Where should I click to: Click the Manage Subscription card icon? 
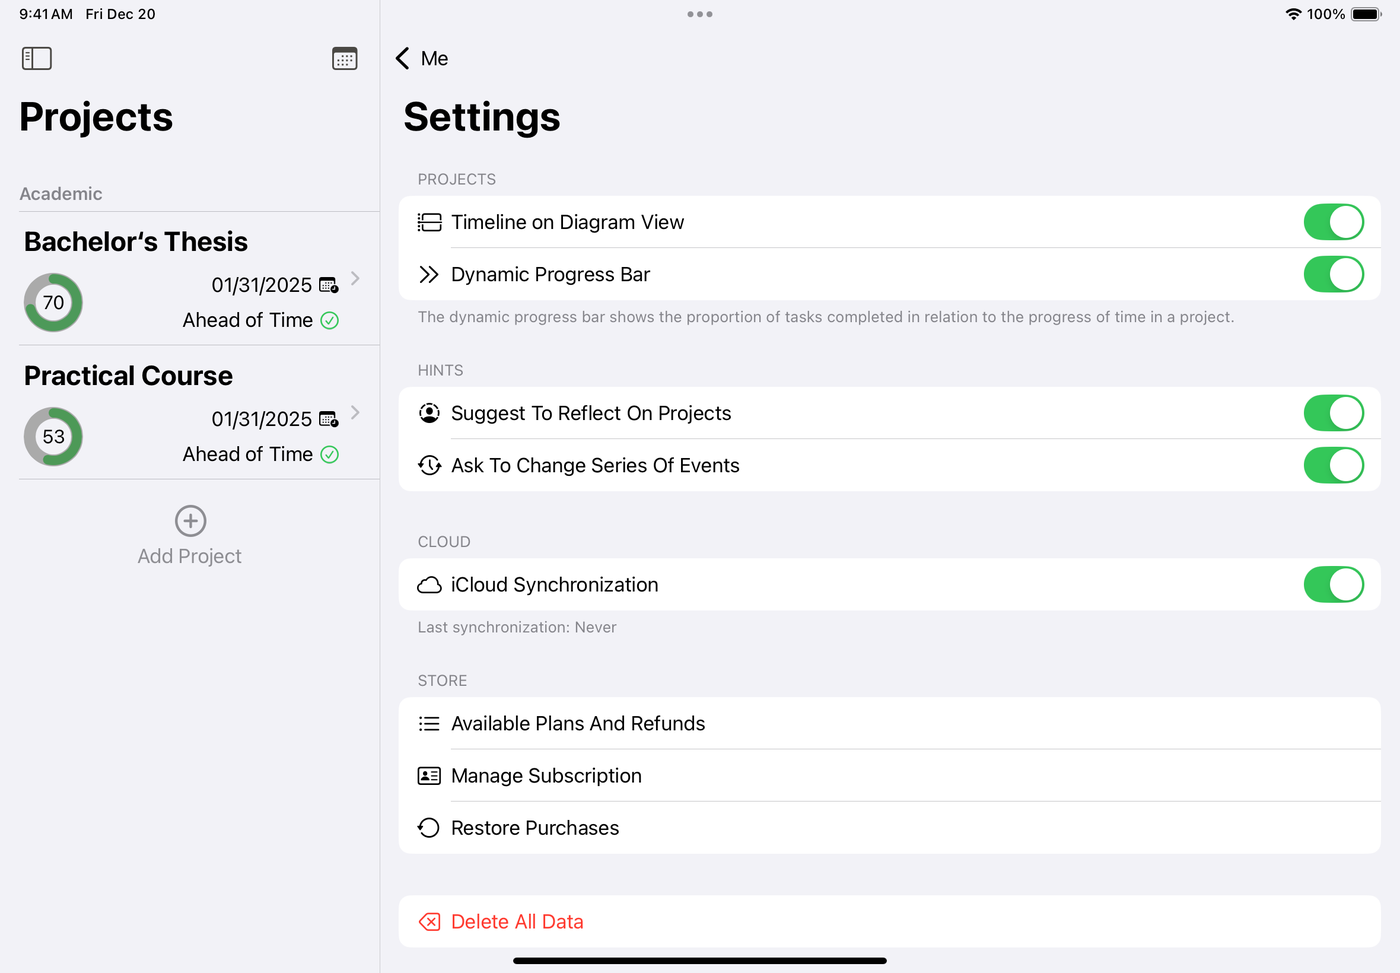pos(429,776)
